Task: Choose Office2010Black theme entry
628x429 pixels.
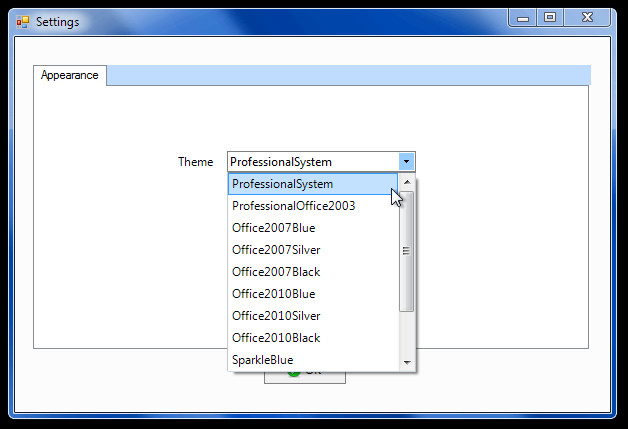Action: (313, 338)
